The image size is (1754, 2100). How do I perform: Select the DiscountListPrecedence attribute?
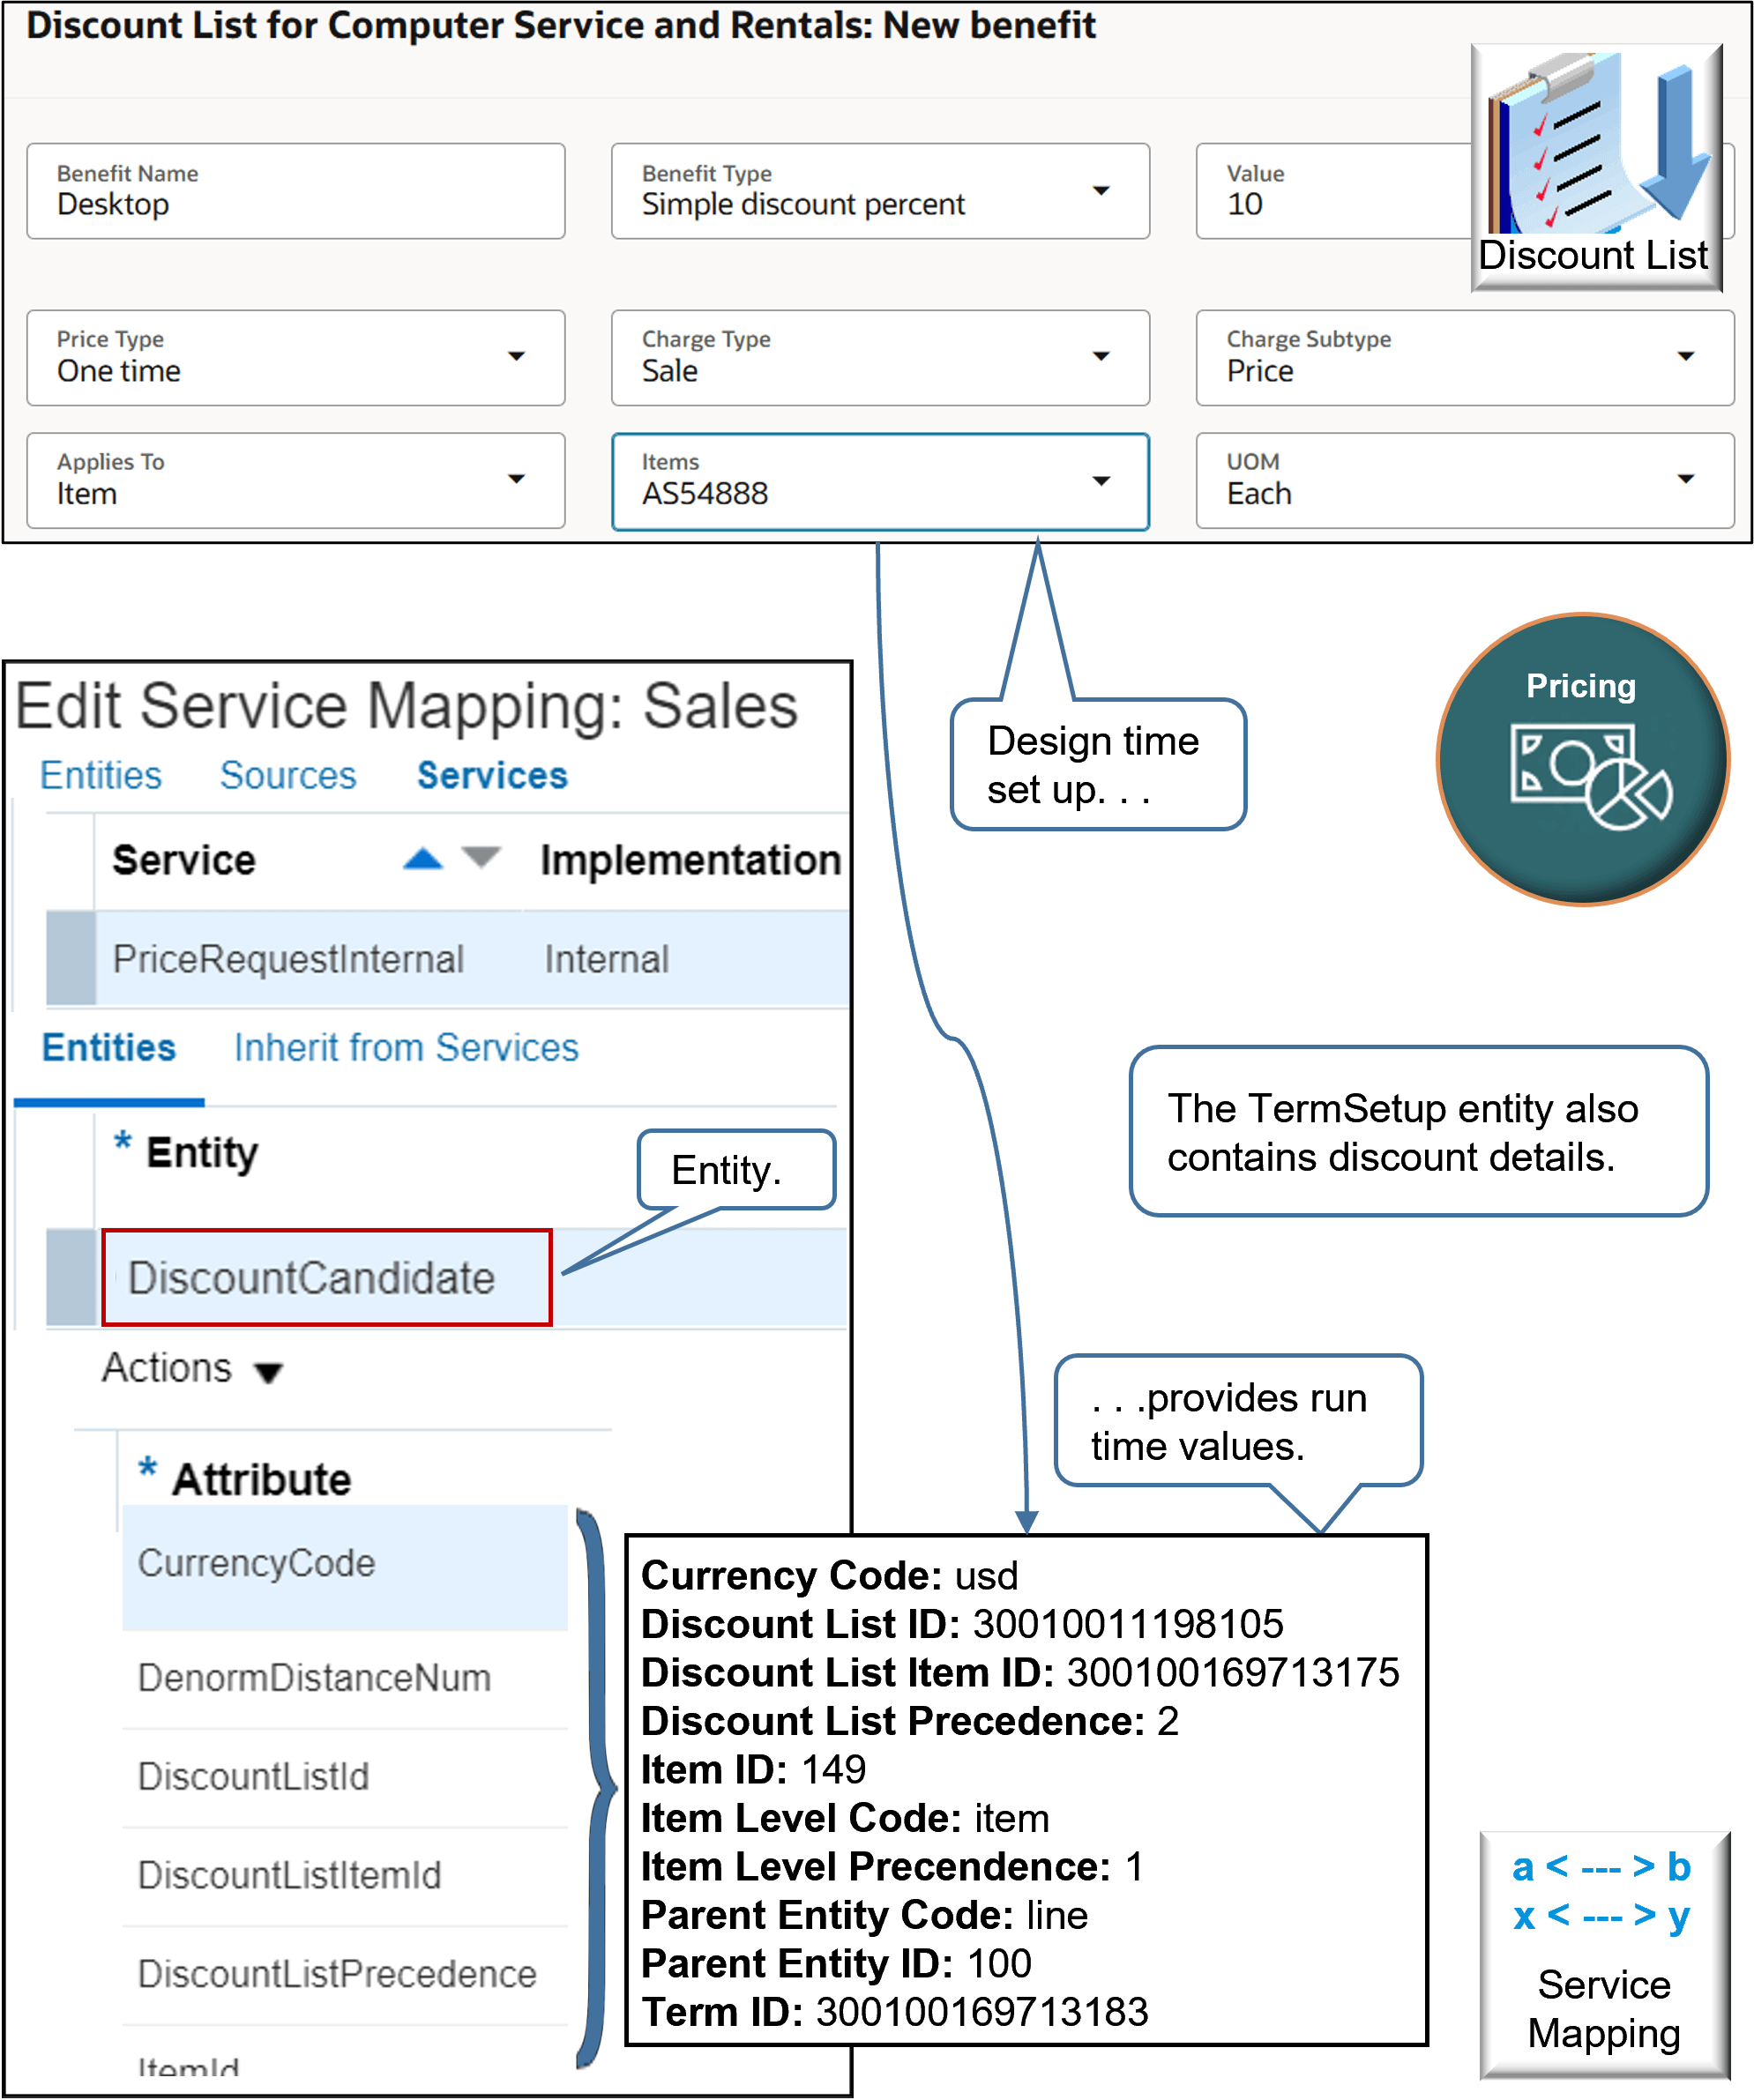click(337, 1974)
